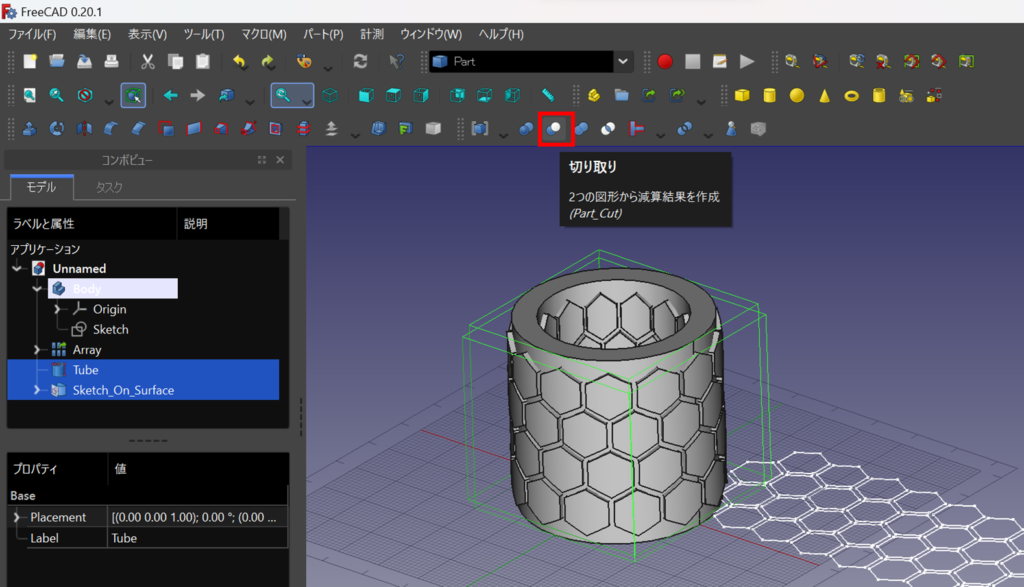
Task: Open the 表示(V) menu
Action: (147, 34)
